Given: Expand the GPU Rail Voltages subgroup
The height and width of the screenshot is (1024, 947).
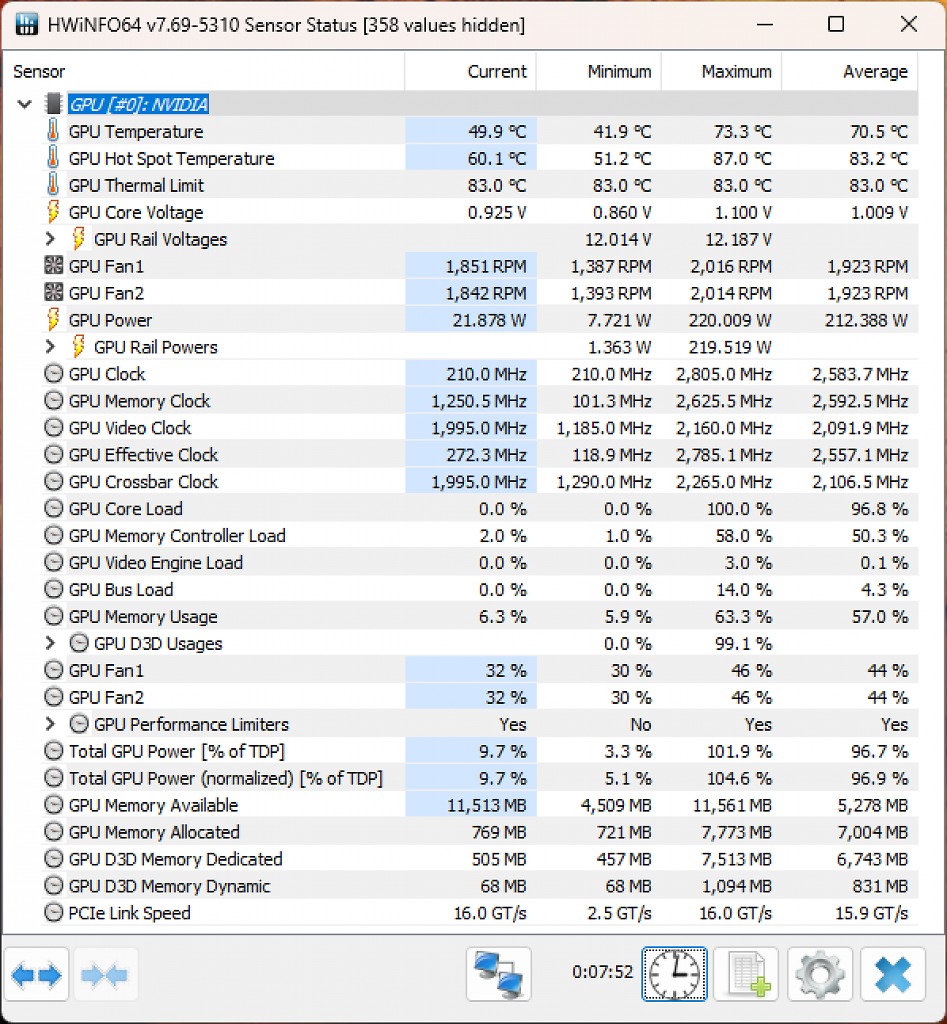Looking at the screenshot, I should tap(50, 239).
